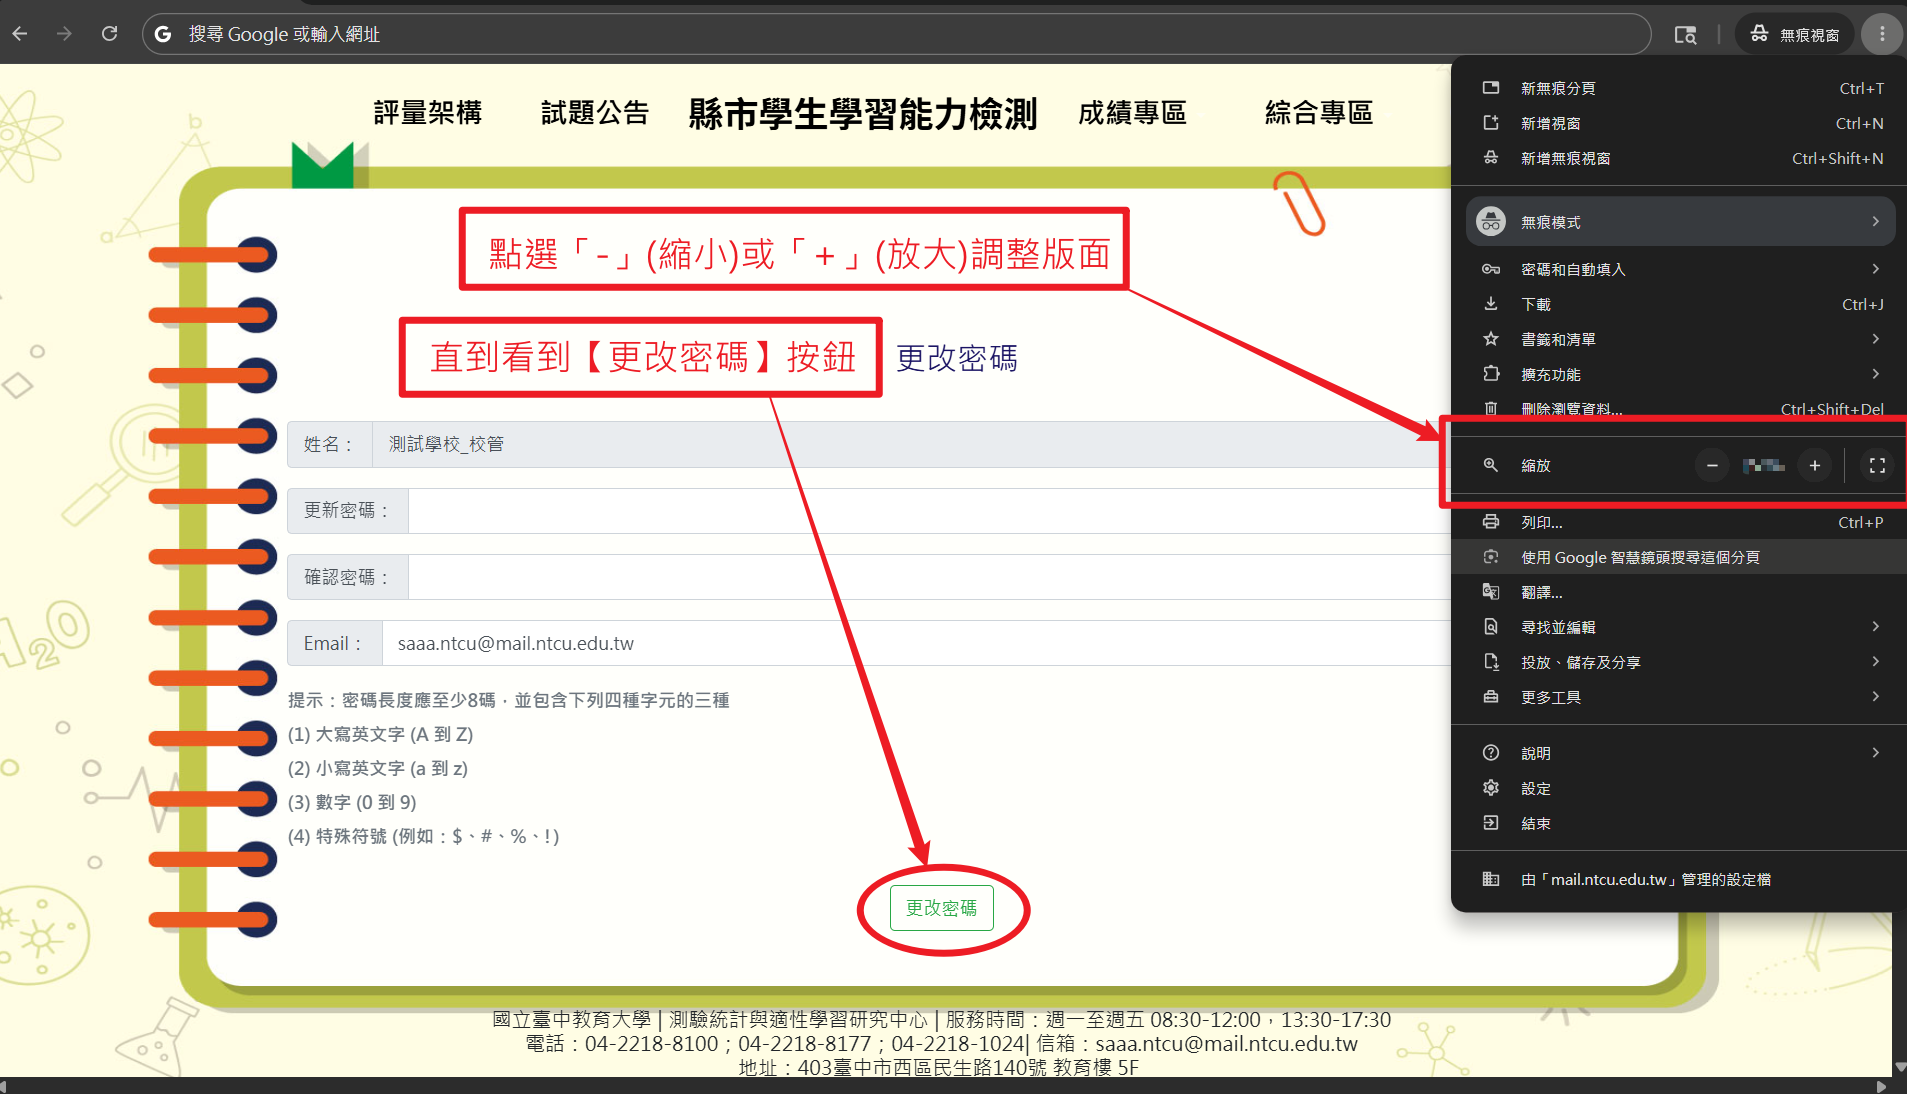Open 設定 settings menu item

pyautogui.click(x=1680, y=788)
